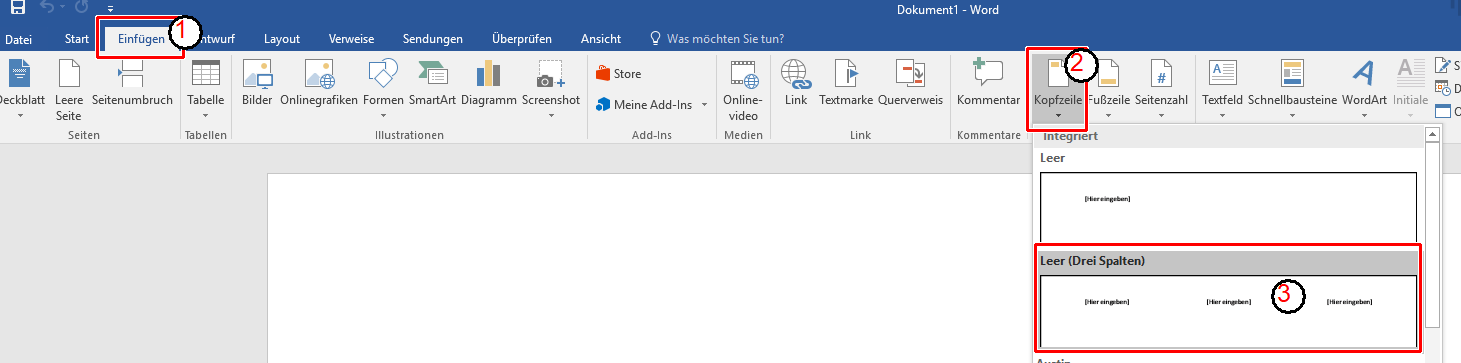Insert a Leere Seite blank page
The width and height of the screenshot is (1461, 363).
tap(69, 90)
